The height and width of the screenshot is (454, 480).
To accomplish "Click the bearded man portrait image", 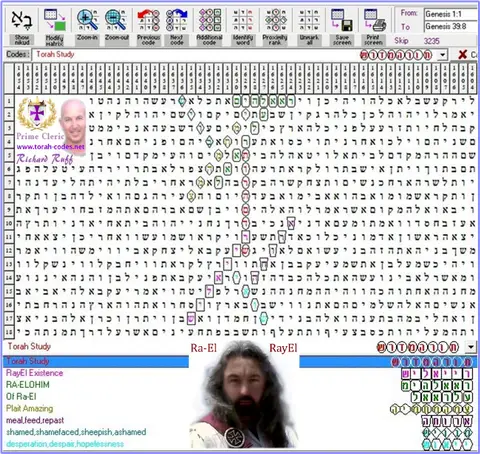I will (244, 395).
